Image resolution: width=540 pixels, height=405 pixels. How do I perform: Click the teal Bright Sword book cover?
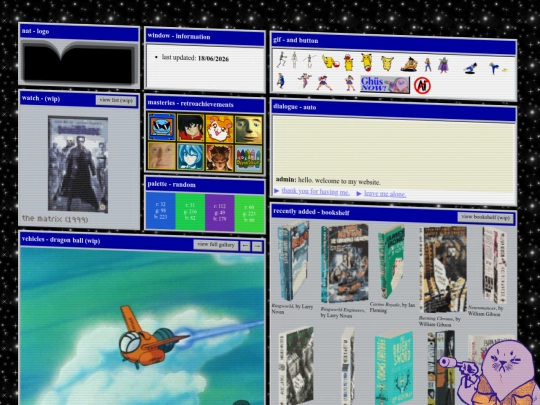pos(394,368)
